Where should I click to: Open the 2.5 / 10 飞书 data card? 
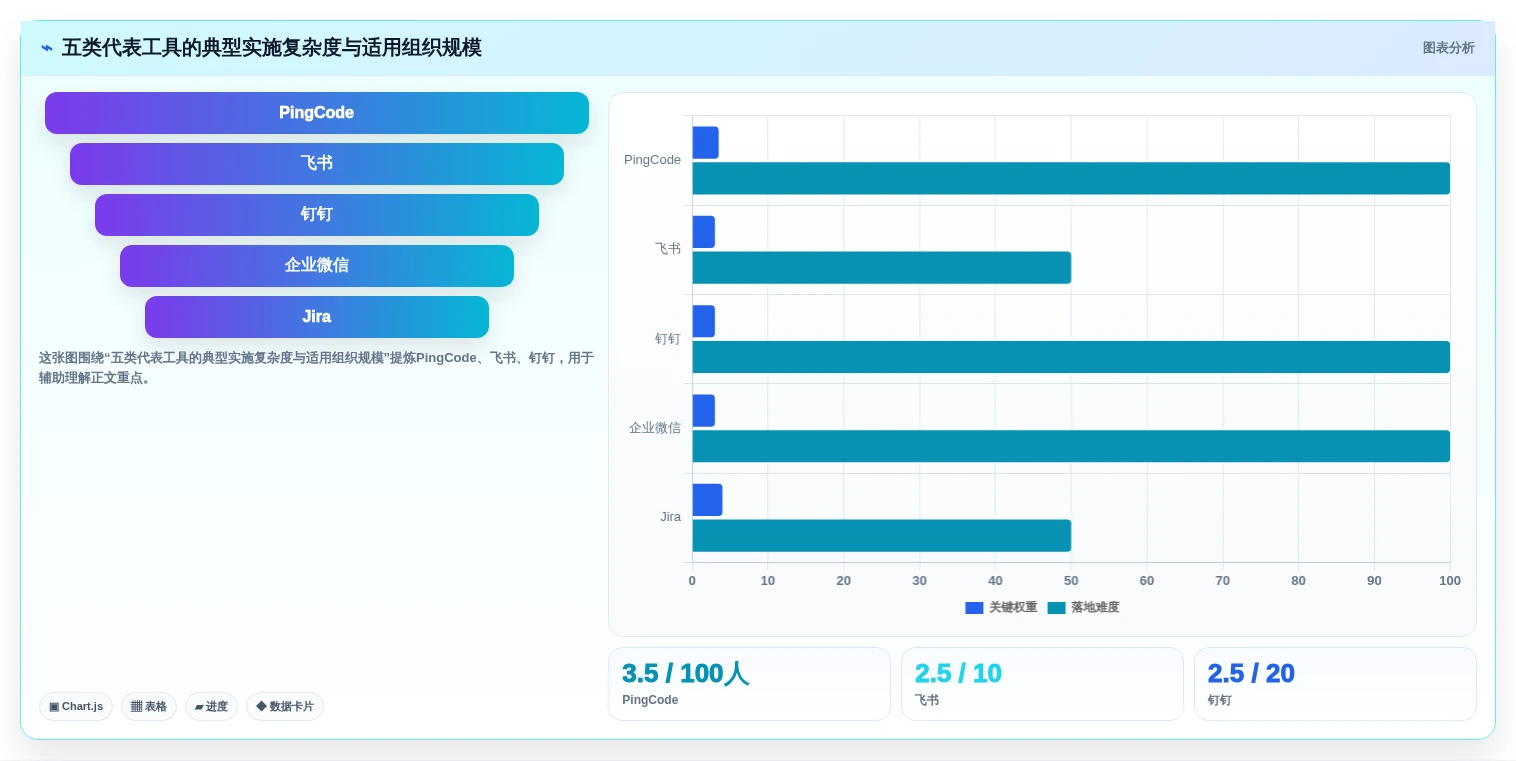tap(1042, 684)
